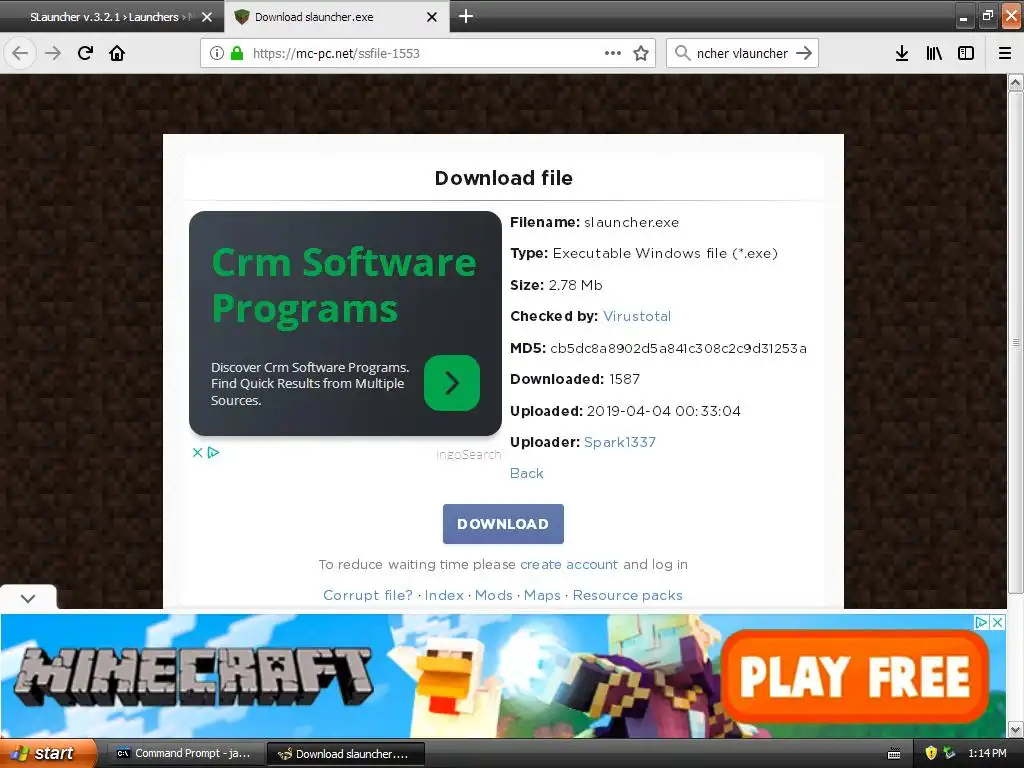Open the Resource packs link

(x=628, y=596)
